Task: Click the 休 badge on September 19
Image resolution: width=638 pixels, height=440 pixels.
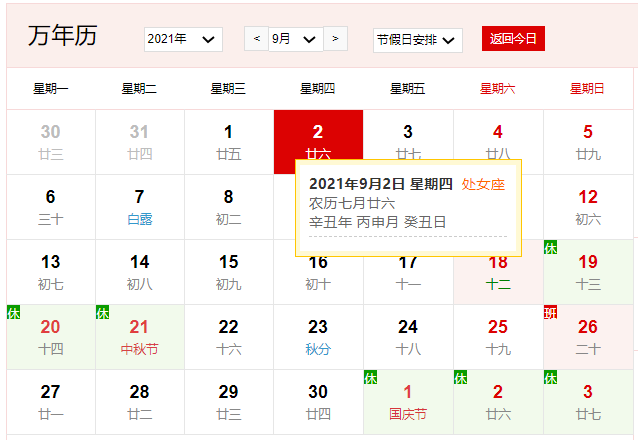Action: click(551, 247)
